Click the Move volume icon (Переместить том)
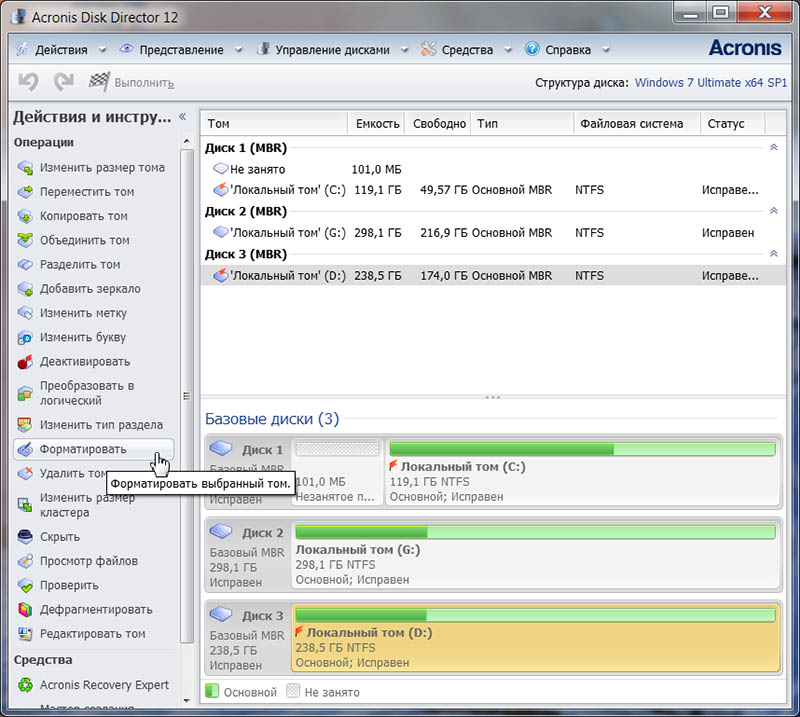This screenshot has height=717, width=800. coord(25,192)
